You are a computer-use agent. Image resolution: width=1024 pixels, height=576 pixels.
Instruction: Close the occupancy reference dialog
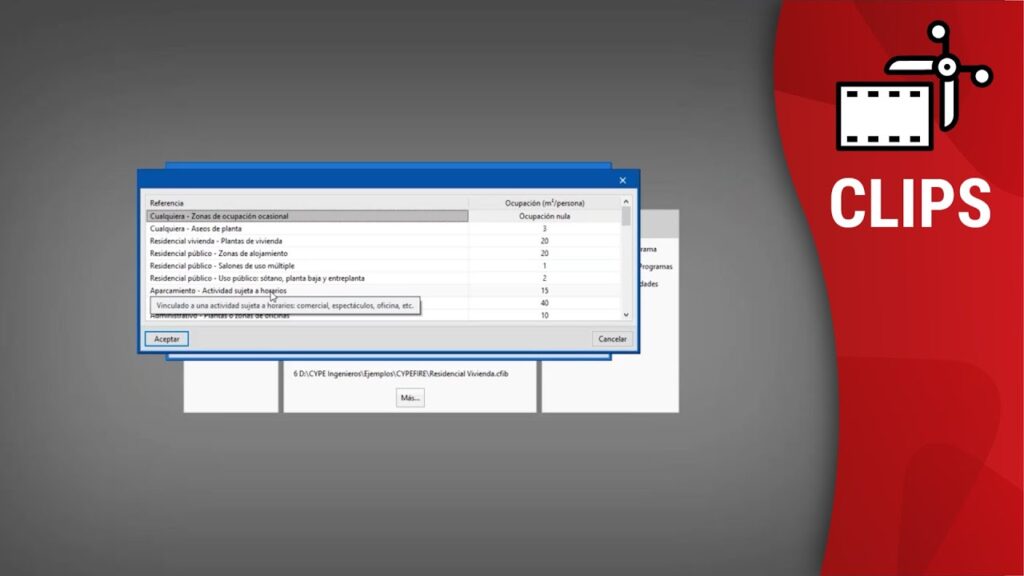tap(622, 180)
